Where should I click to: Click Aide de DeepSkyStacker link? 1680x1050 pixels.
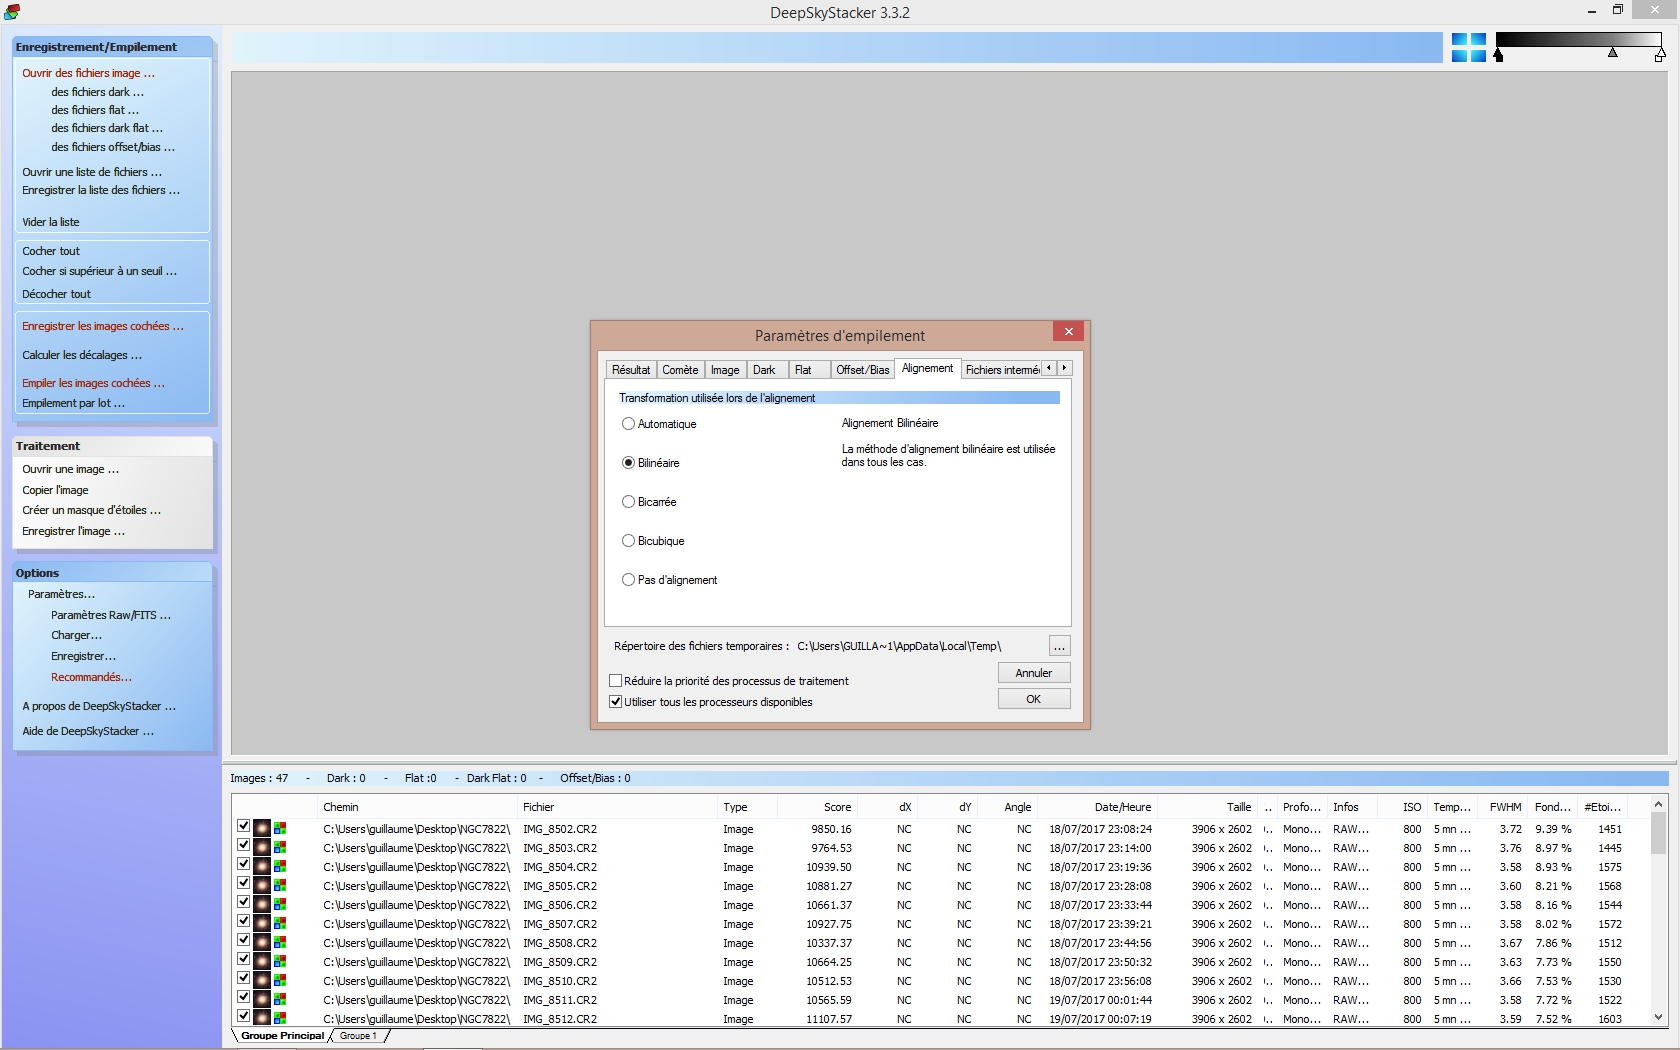click(x=88, y=731)
